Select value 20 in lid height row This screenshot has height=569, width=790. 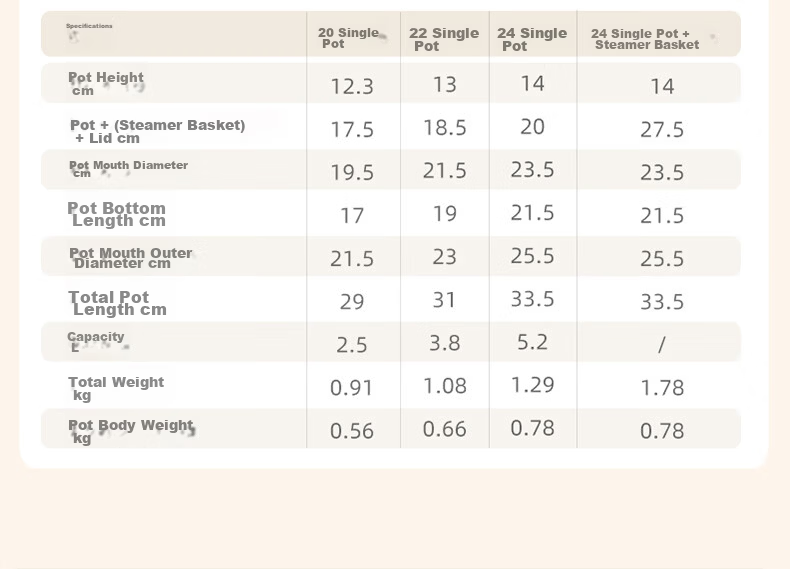tap(533, 127)
